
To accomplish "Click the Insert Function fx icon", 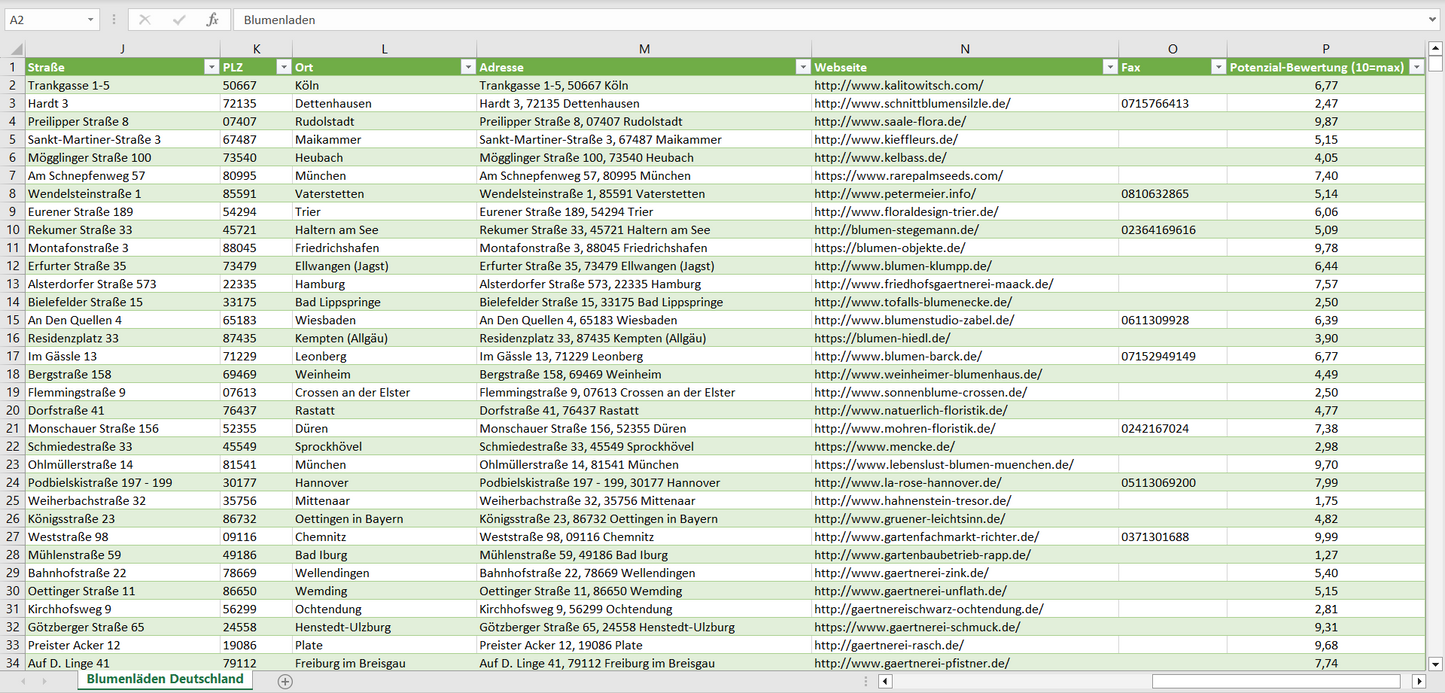I will click(x=212, y=20).
